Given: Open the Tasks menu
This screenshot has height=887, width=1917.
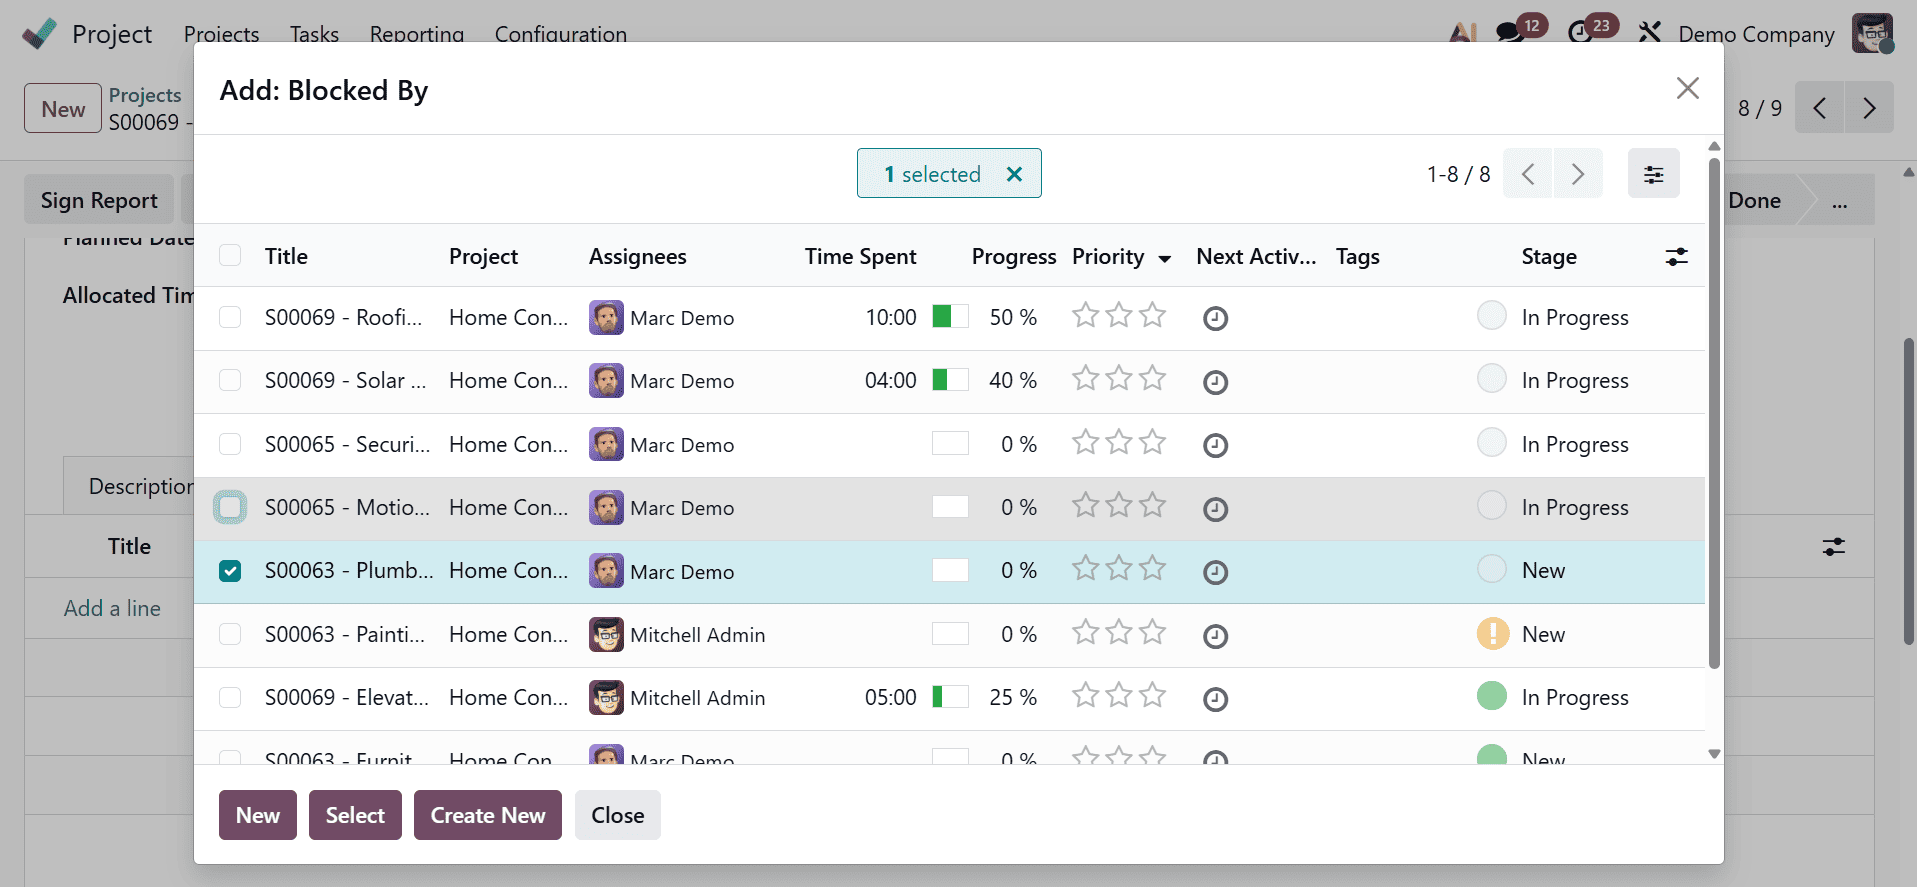Looking at the screenshot, I should tap(314, 34).
